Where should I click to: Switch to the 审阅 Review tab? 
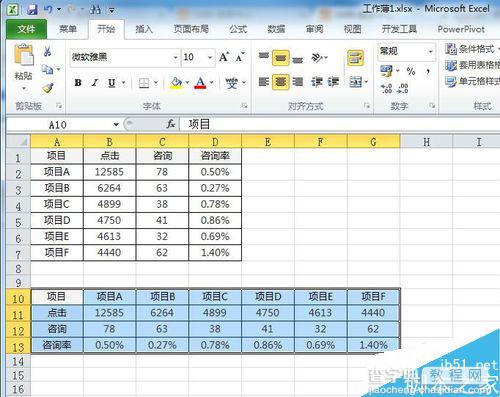pos(314,29)
